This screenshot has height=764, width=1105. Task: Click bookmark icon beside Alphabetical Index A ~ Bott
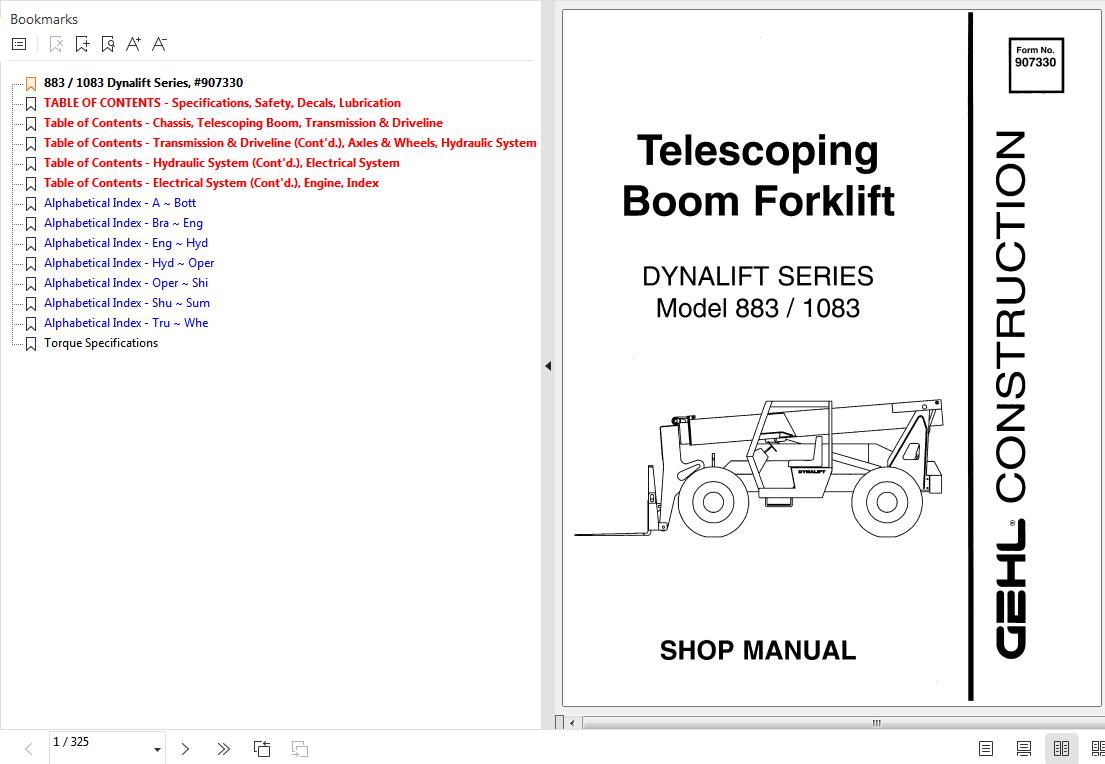31,204
